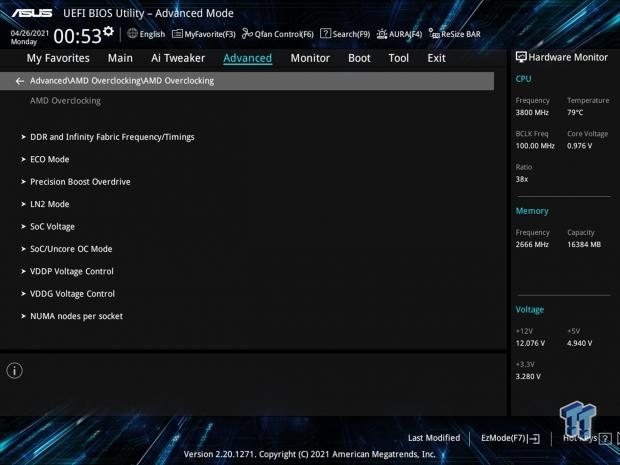Viewport: 620px width, 465px height.
Task: Click the back arrow in the breadcrumb bar
Action: (x=20, y=81)
